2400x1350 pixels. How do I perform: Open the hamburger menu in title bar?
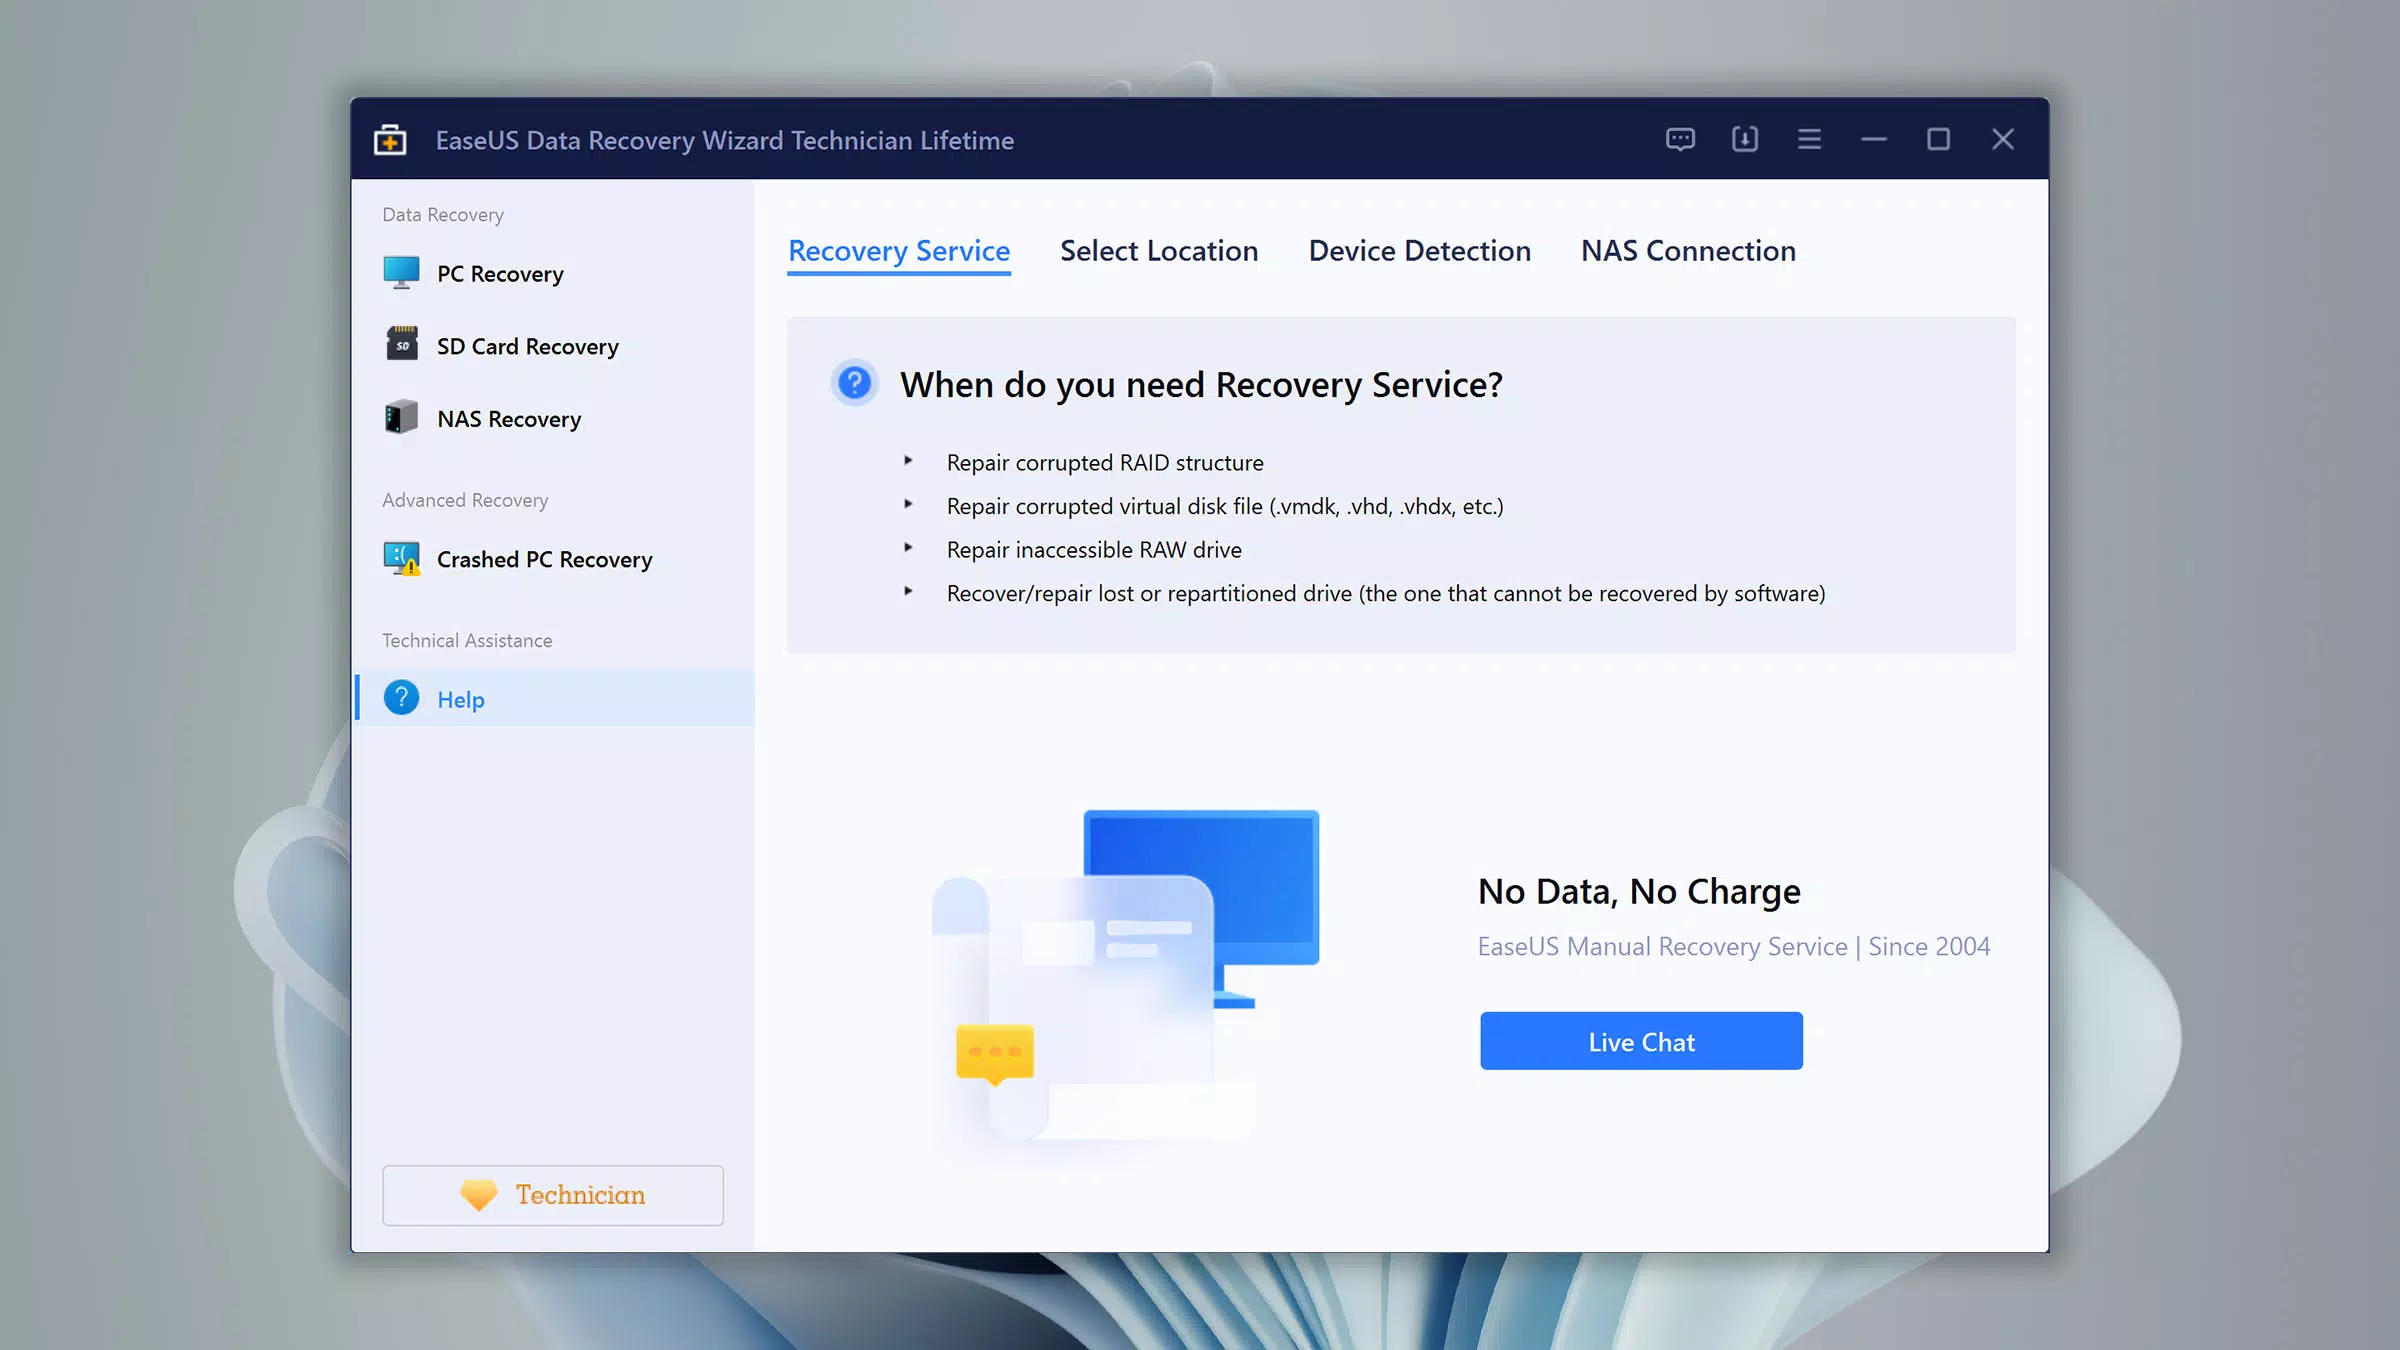tap(1809, 139)
